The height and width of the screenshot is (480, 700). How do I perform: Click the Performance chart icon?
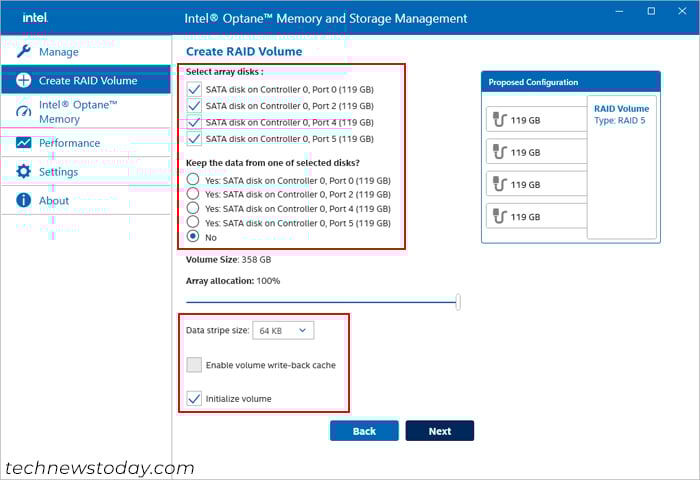(x=24, y=143)
